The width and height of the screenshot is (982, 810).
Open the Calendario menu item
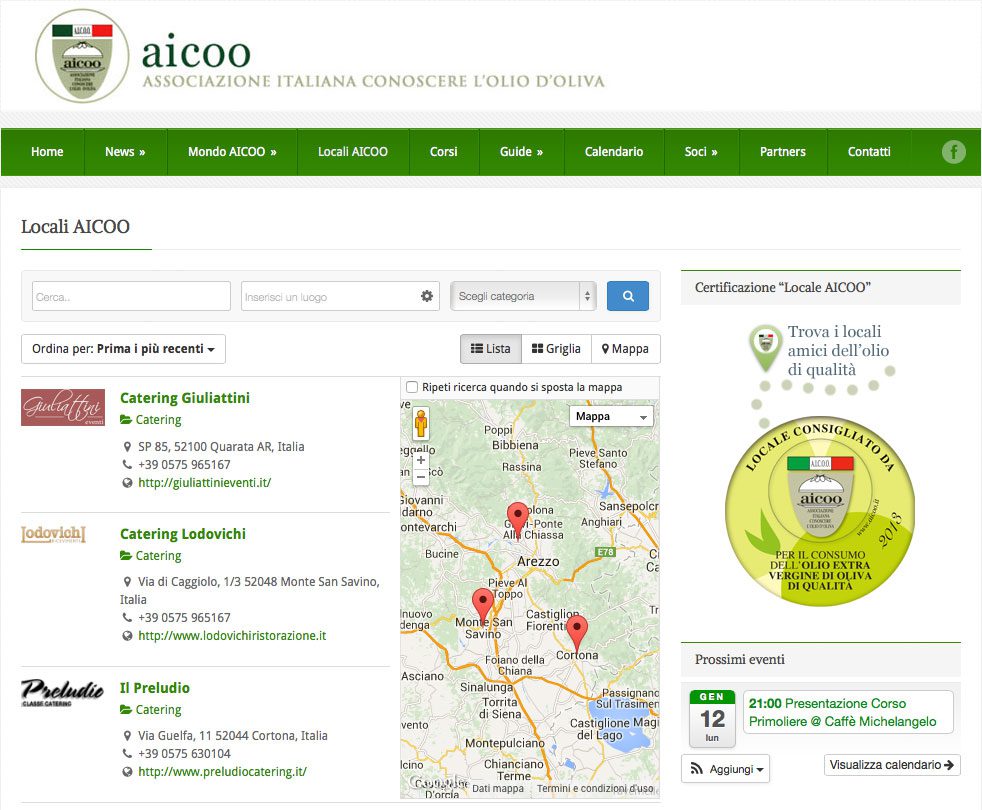pyautogui.click(x=613, y=152)
